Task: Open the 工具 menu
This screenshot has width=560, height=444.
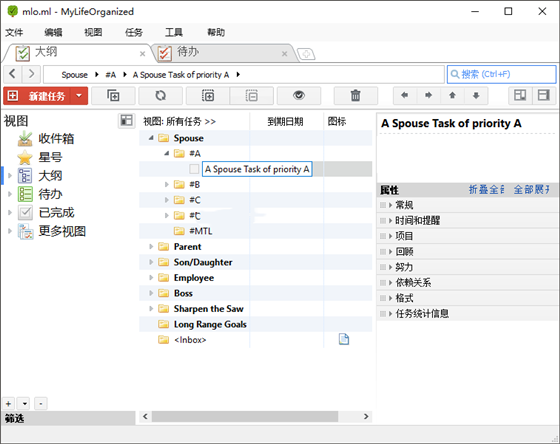Action: 174,33
